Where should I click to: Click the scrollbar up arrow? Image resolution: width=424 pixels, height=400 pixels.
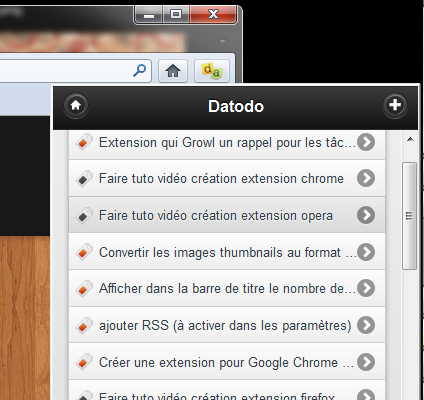pos(410,139)
